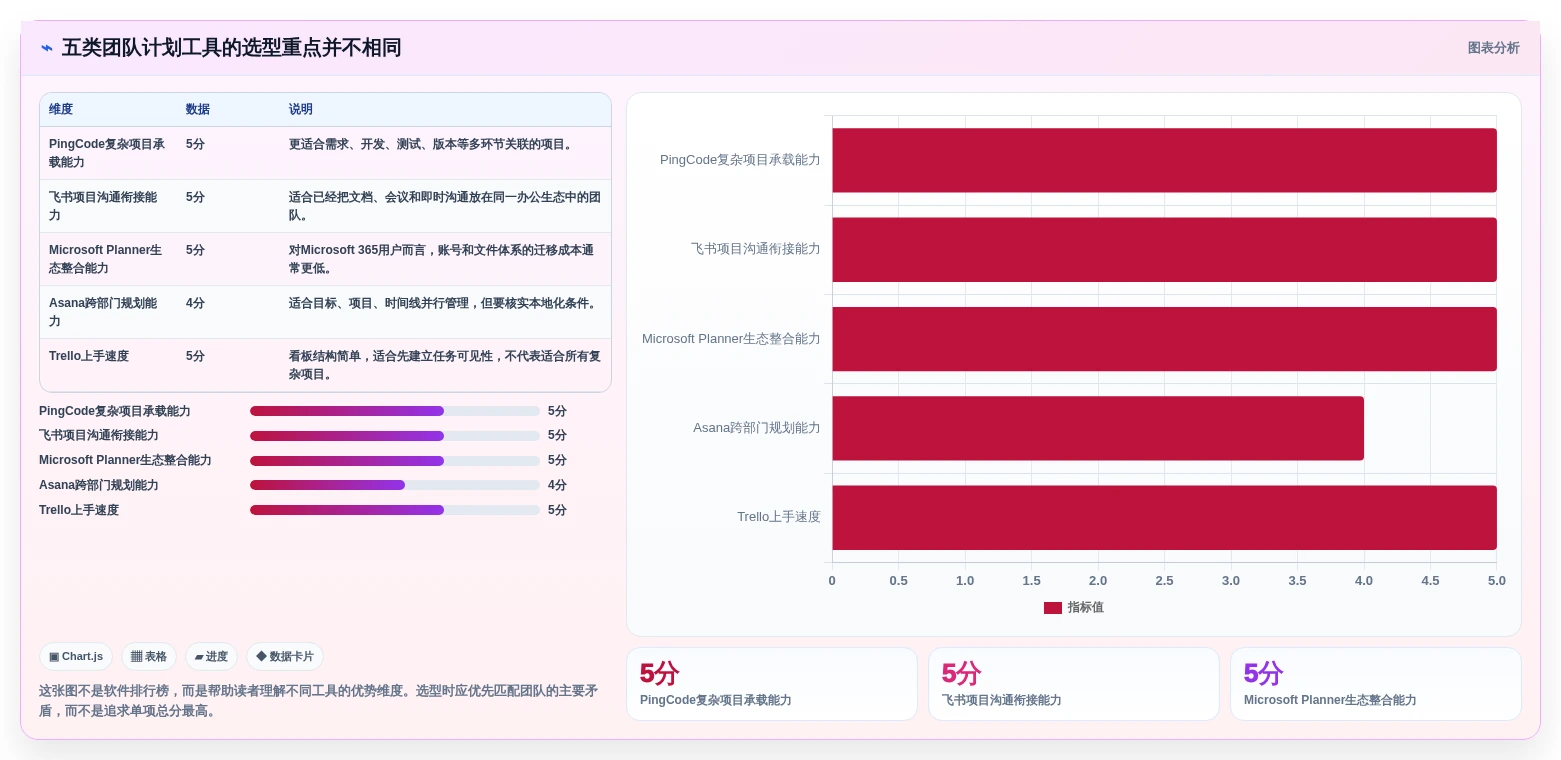Click table cell PingCode复杂项目承载能力

(x=108, y=153)
